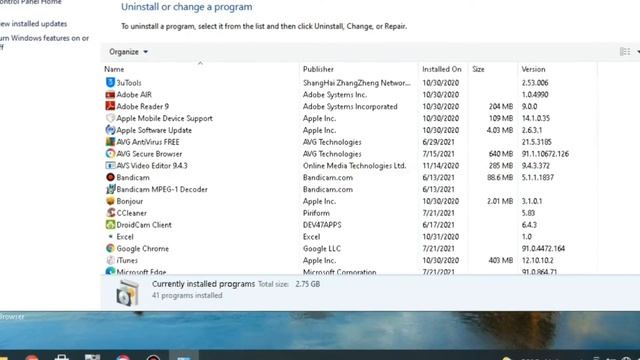Viewport: 640px width, 360px height.
Task: Click version '91.1.10672.126'
Action: (545, 154)
